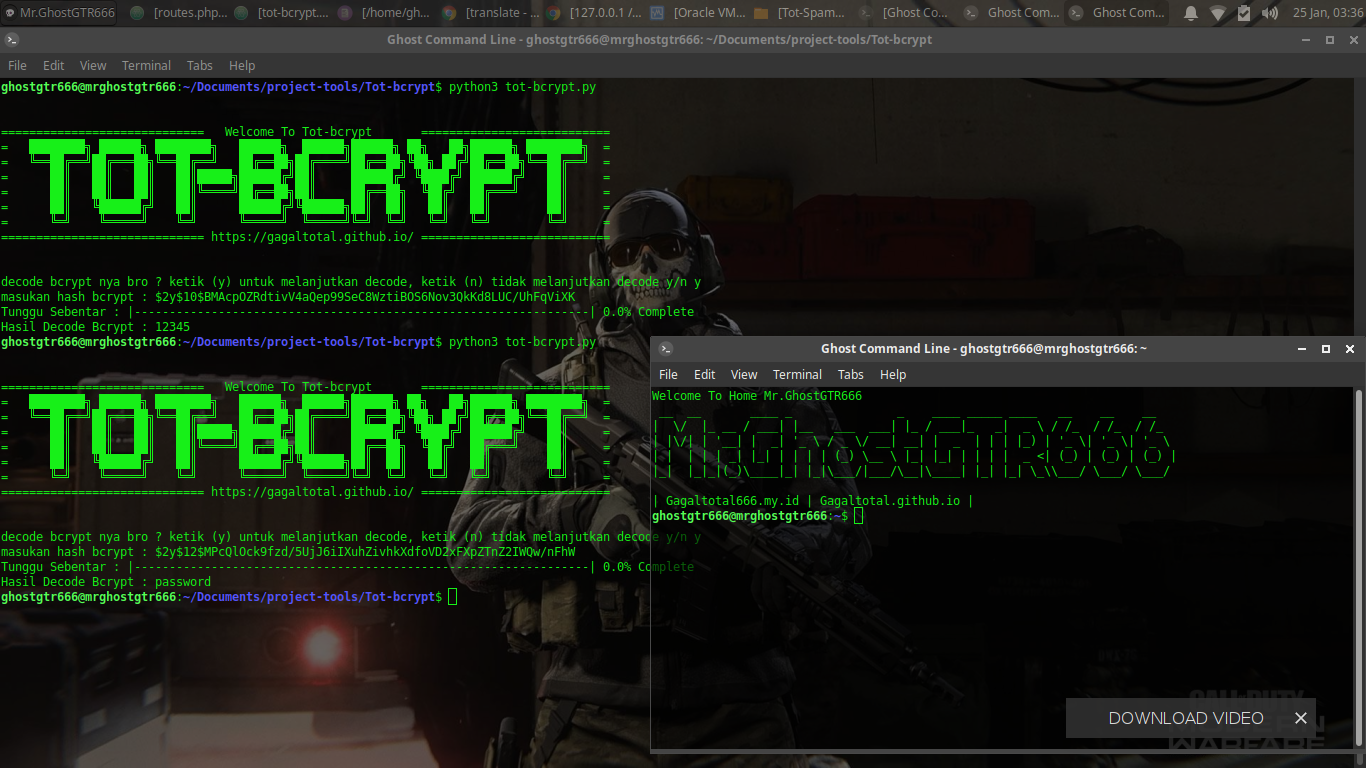Open Tabs menu in Tot-bcrypt terminal
The width and height of the screenshot is (1366, 768).
[x=200, y=65]
